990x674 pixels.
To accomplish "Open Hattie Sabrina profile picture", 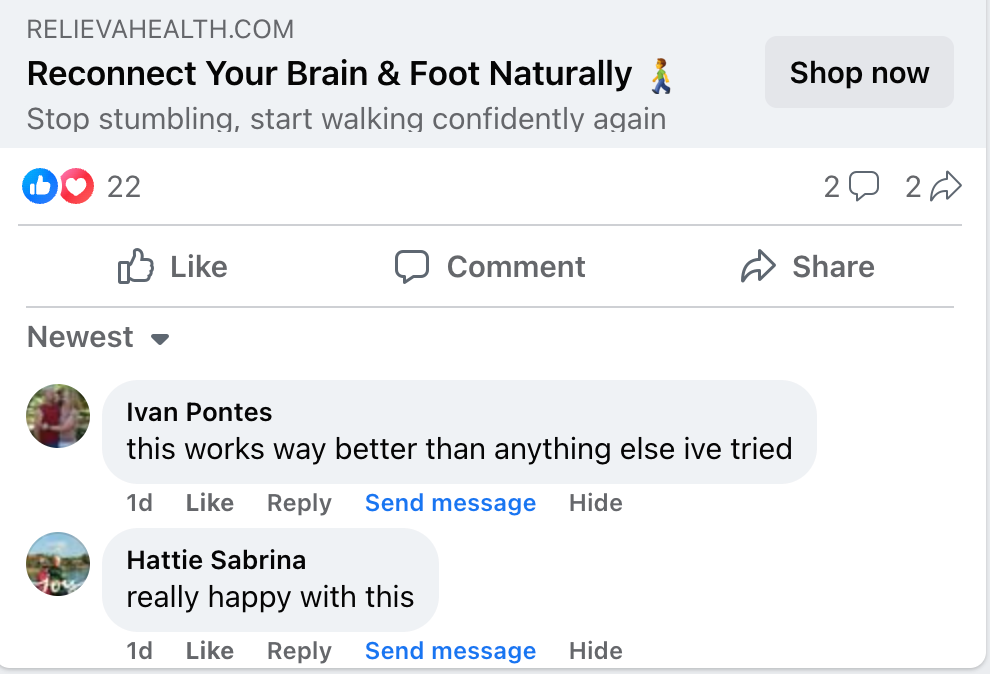I will tap(58, 564).
